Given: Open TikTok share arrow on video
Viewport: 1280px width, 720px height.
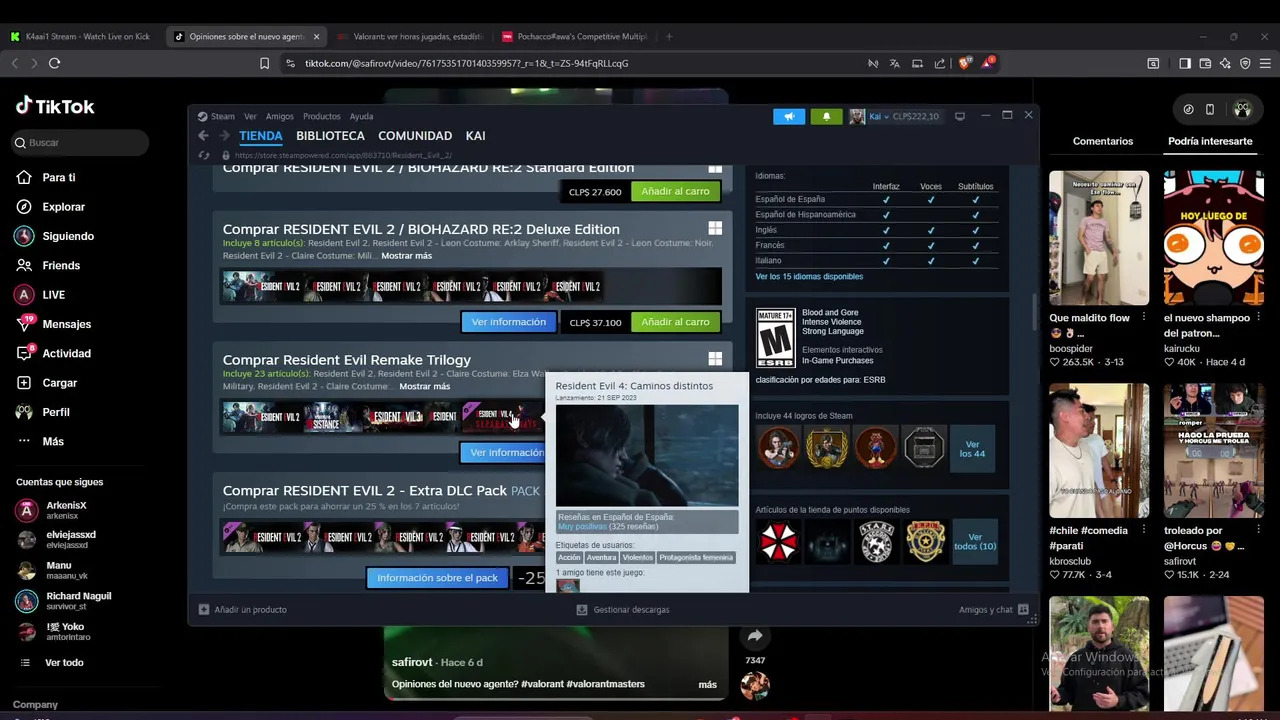Looking at the screenshot, I should tap(755, 636).
